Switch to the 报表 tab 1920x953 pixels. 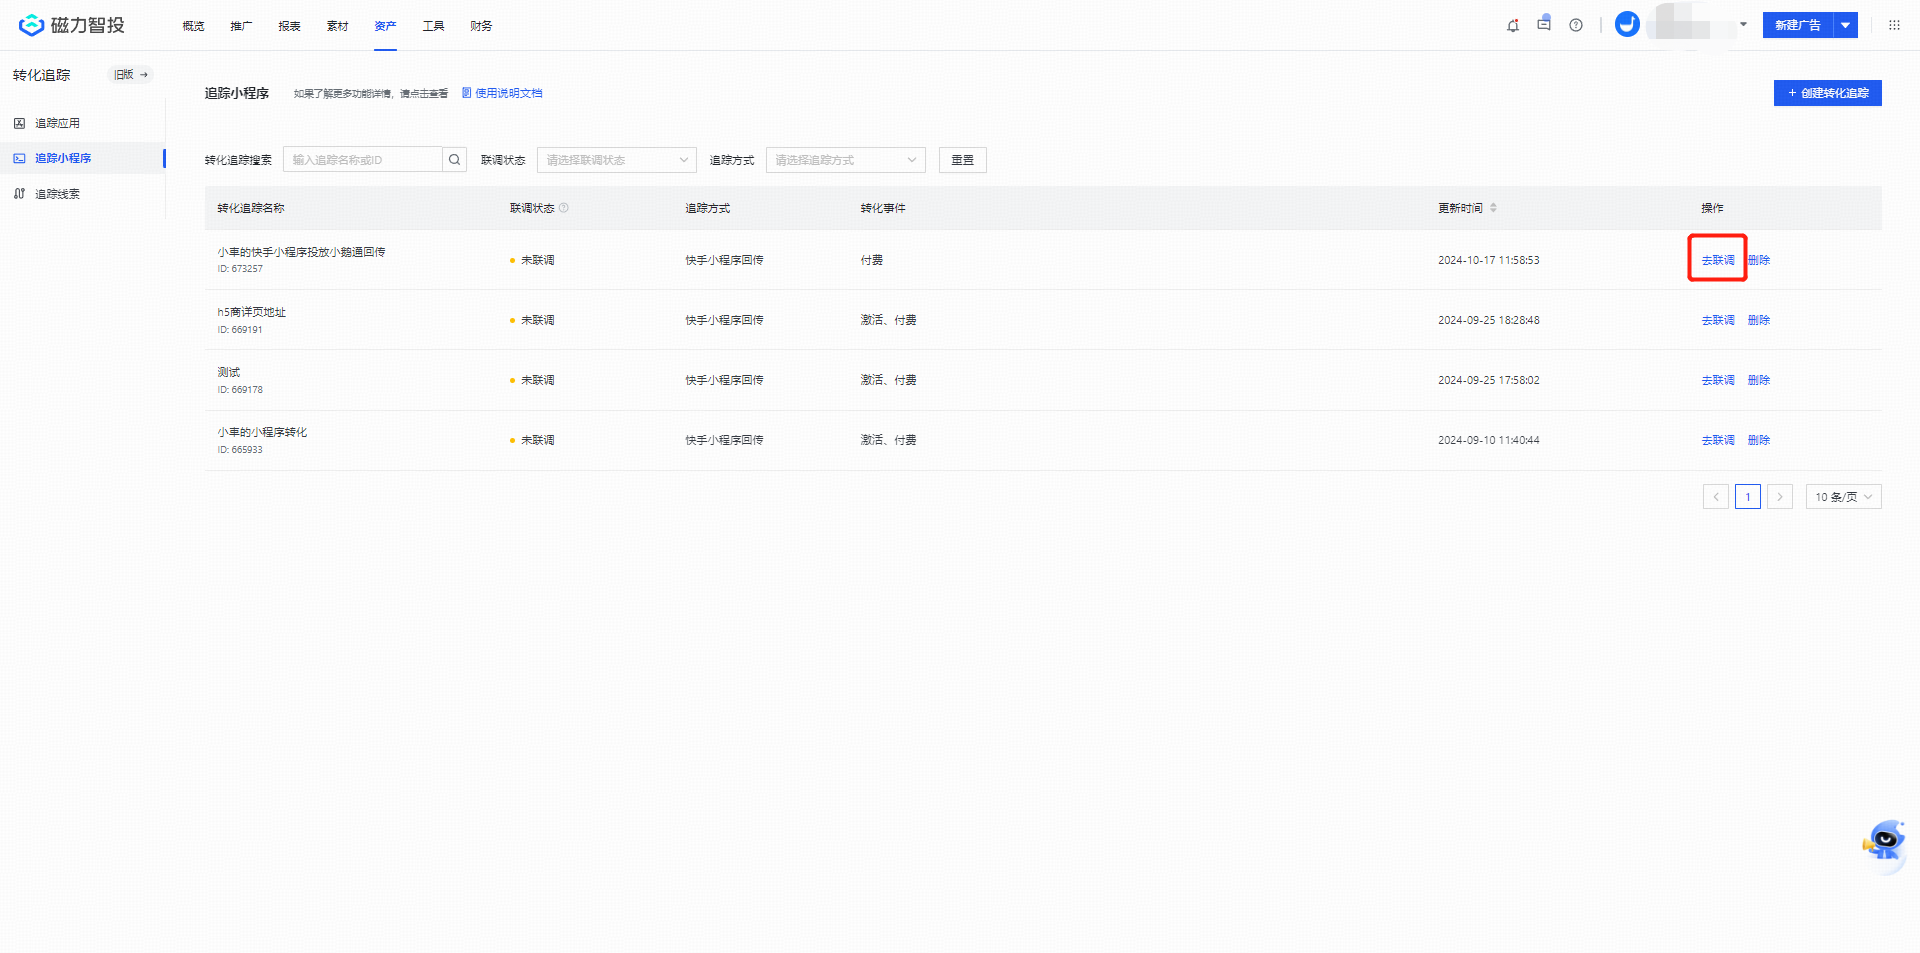[x=289, y=26]
